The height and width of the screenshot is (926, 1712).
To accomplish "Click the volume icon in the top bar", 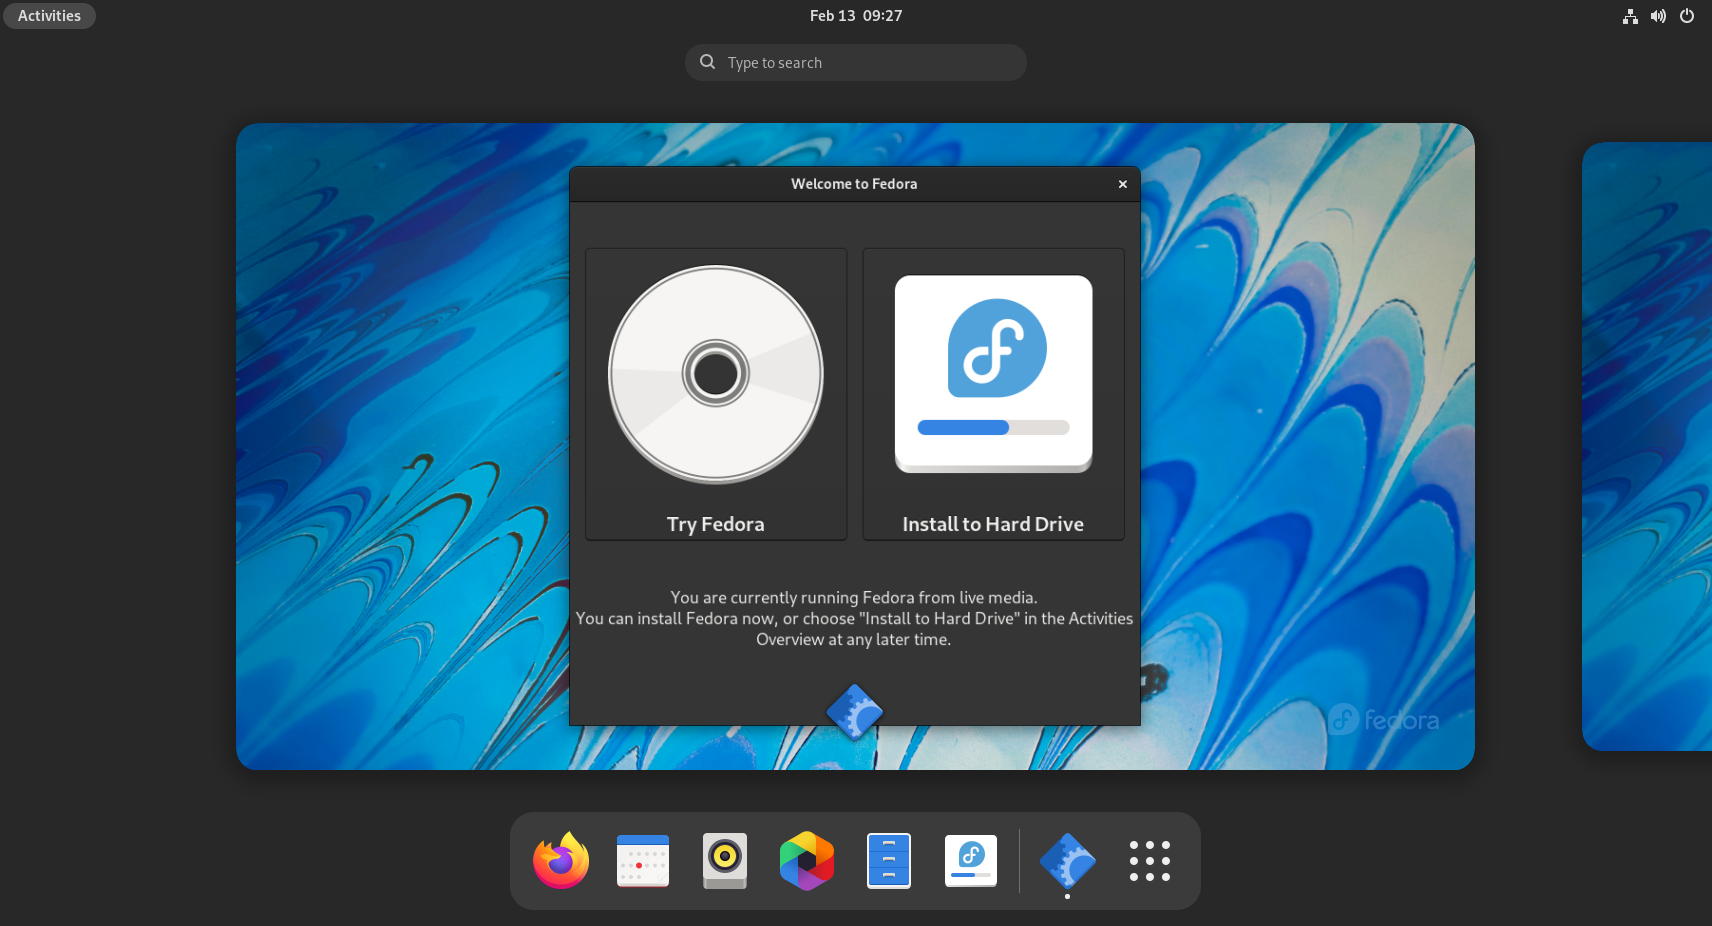I will coord(1658,16).
